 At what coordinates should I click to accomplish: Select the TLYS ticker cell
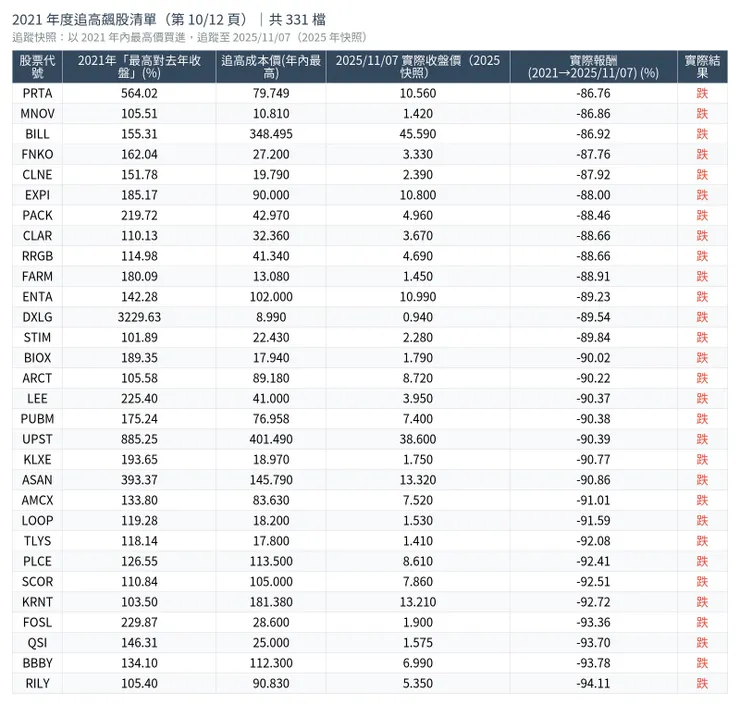click(x=37, y=541)
